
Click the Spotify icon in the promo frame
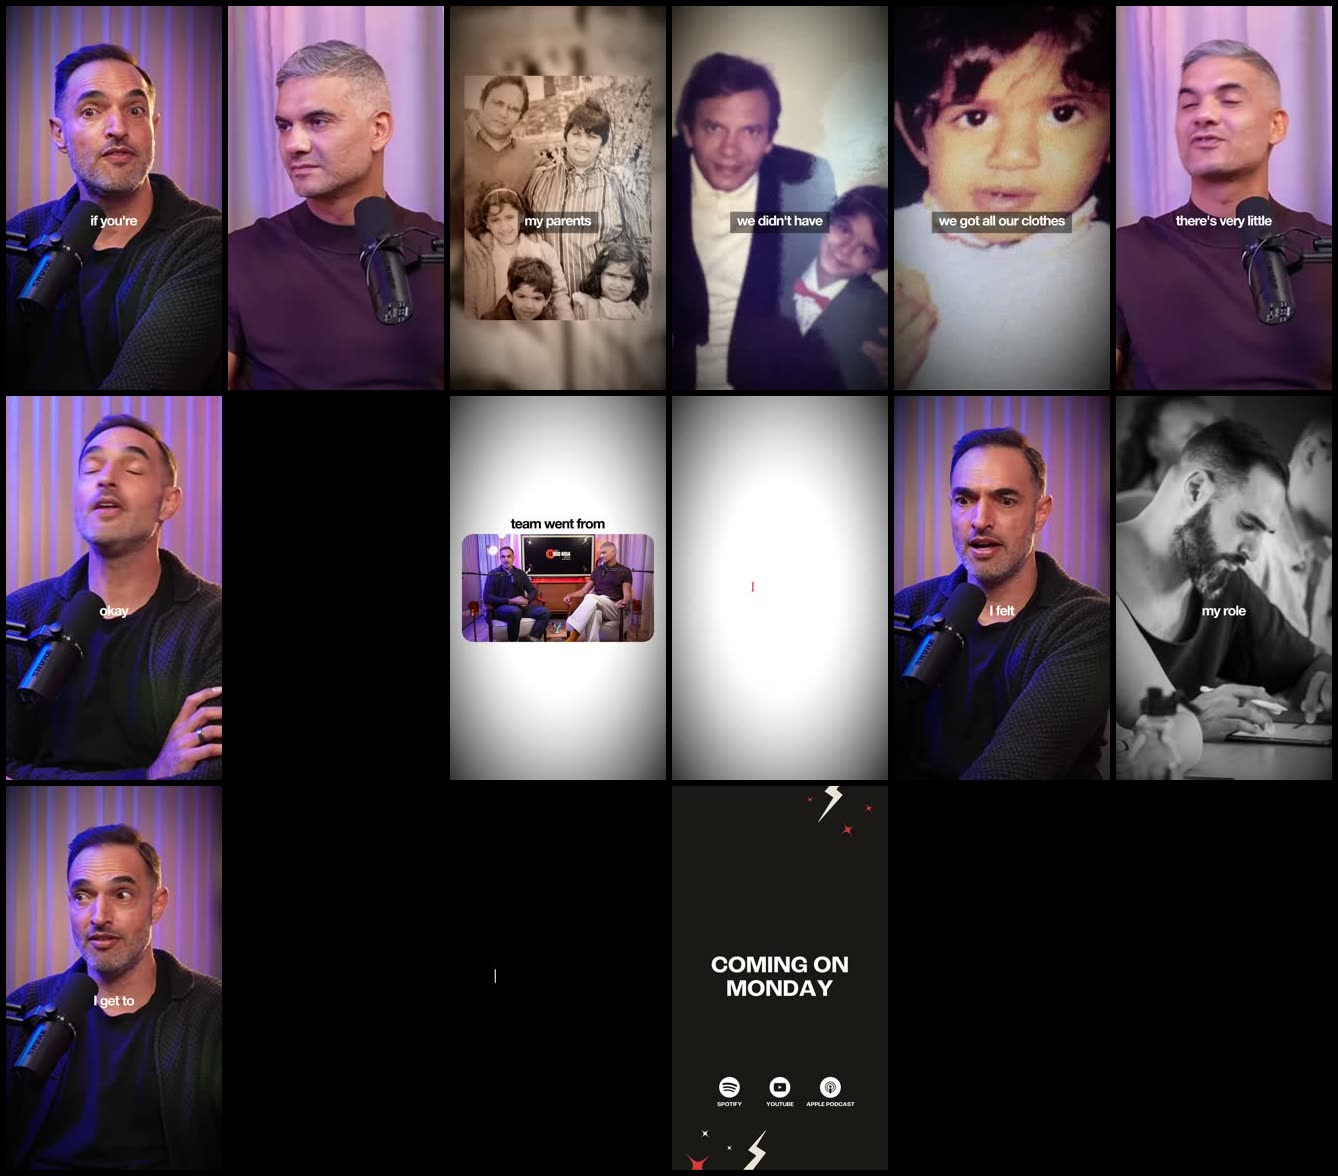(729, 1087)
